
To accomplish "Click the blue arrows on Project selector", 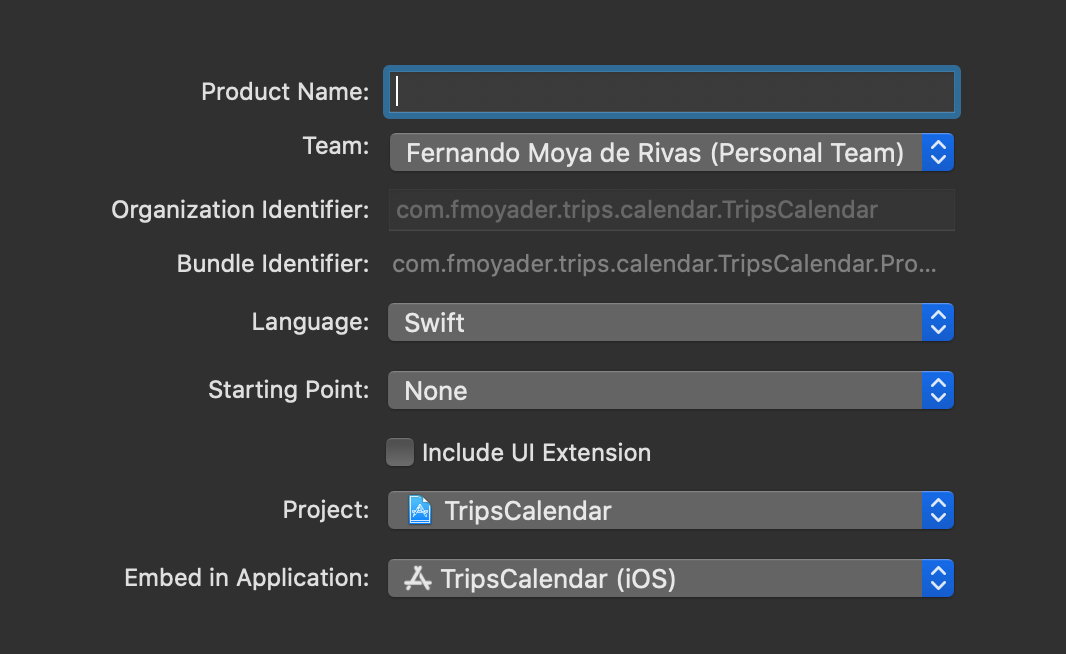I will coord(937,511).
